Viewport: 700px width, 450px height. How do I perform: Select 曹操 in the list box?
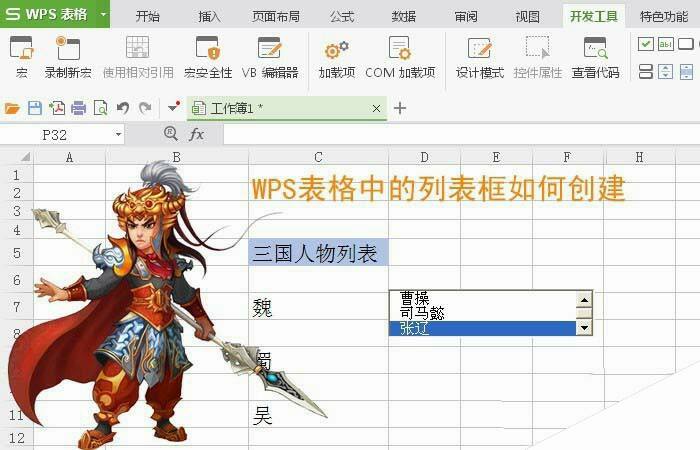483,297
